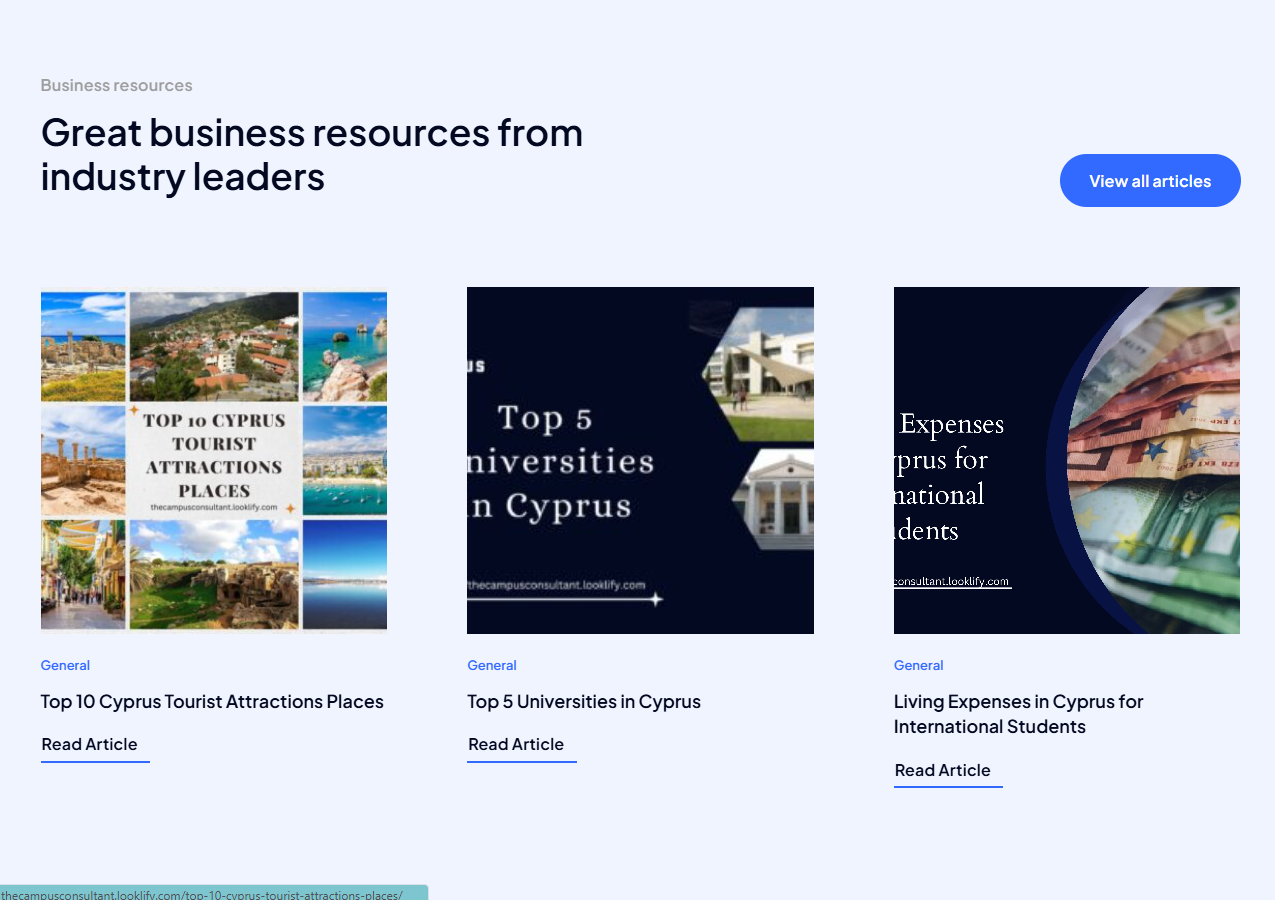Screen dimensions: 1275x900
Task: Click the upper hexagon campus photo in Universities cover
Action: click(x=762, y=372)
